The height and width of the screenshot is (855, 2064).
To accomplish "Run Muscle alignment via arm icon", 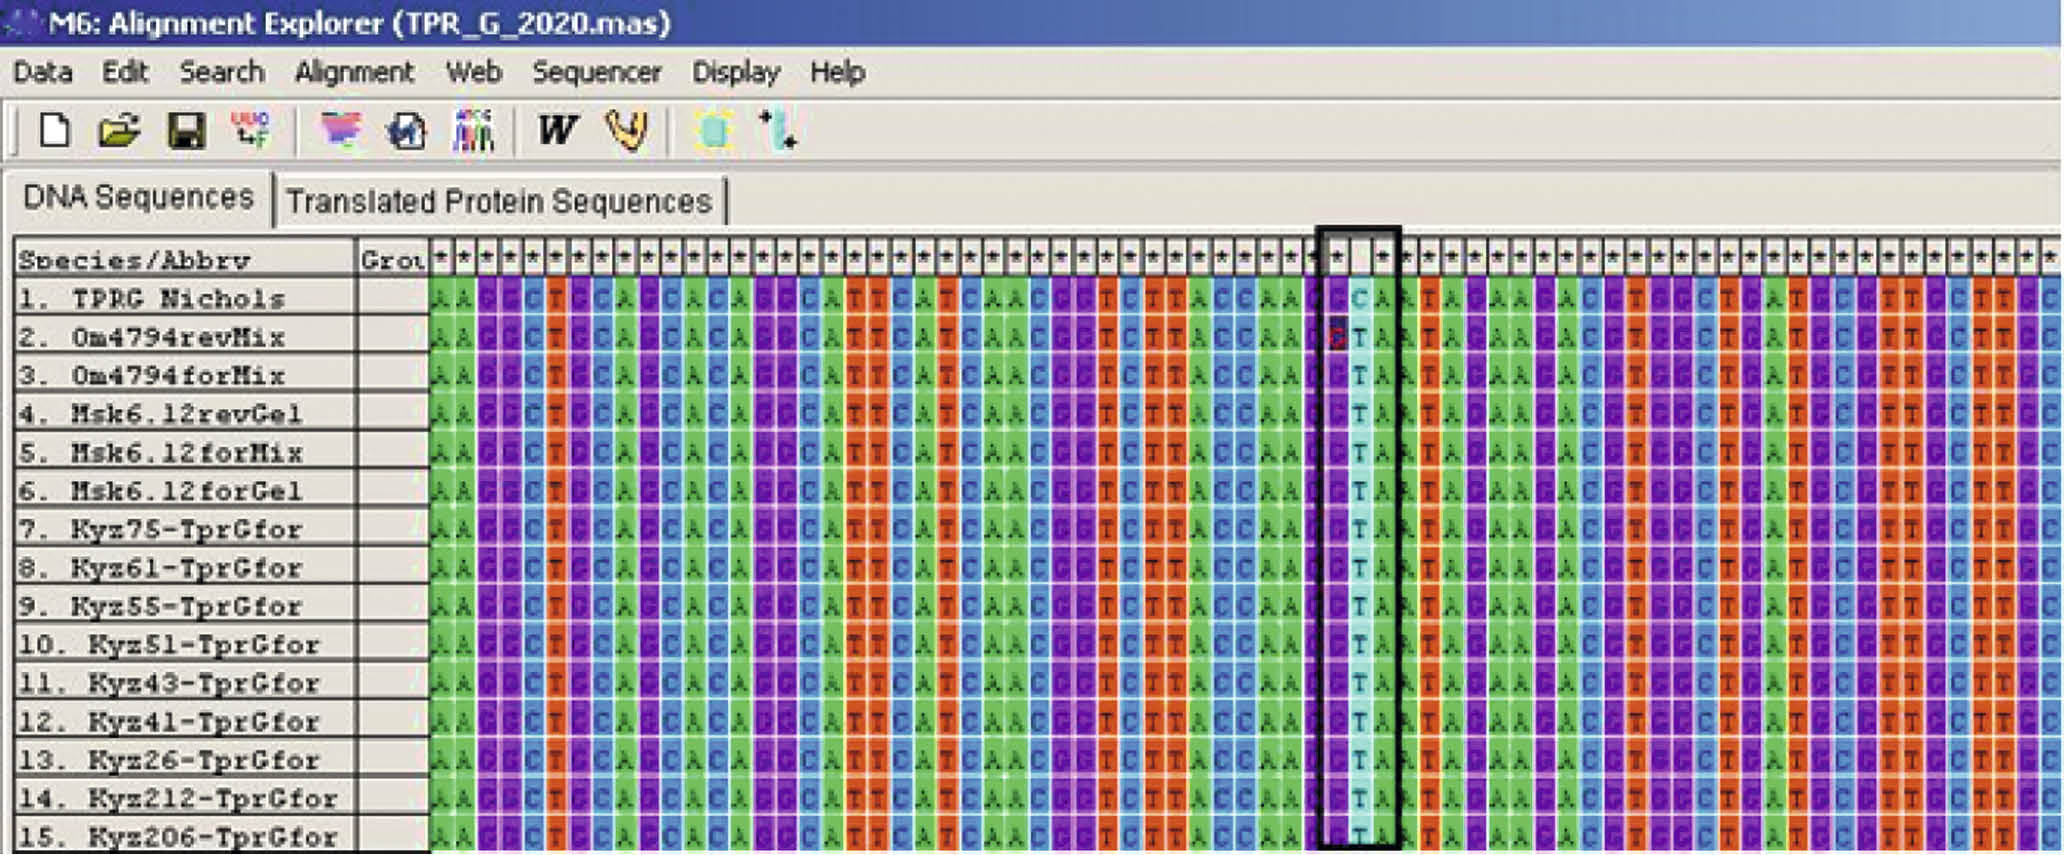I will (627, 130).
